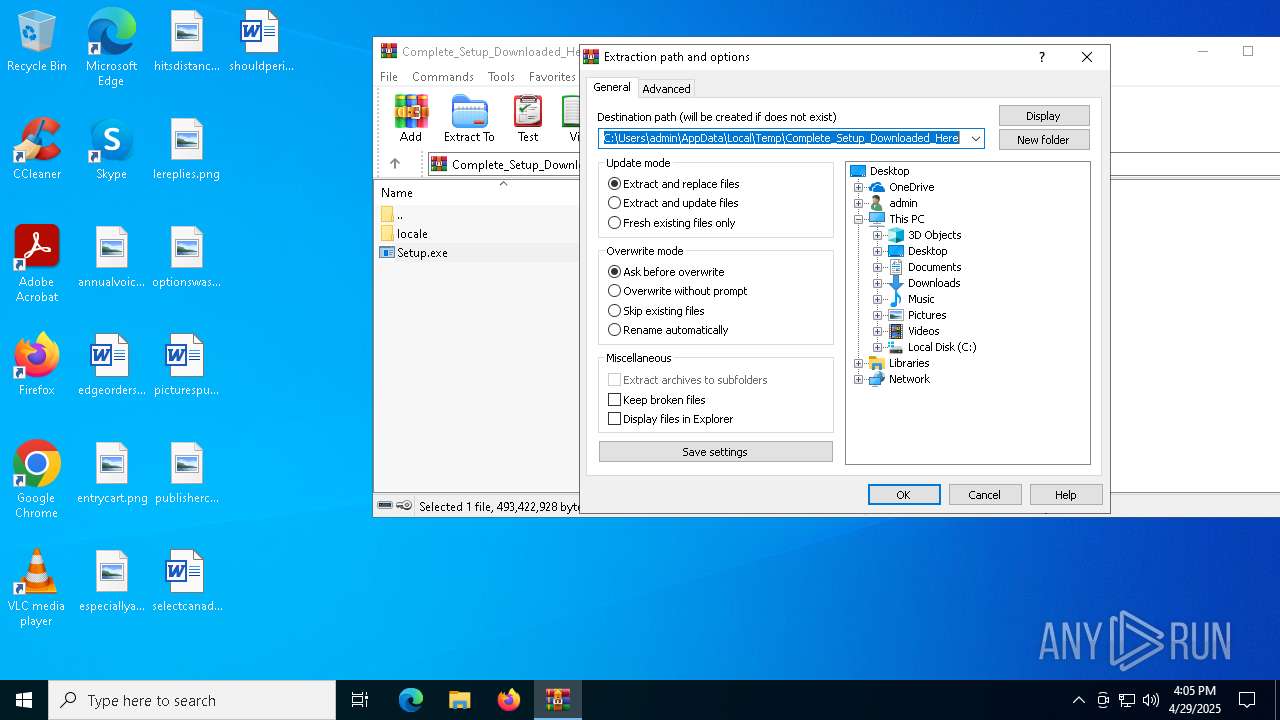Click the OK button

[x=904, y=495]
